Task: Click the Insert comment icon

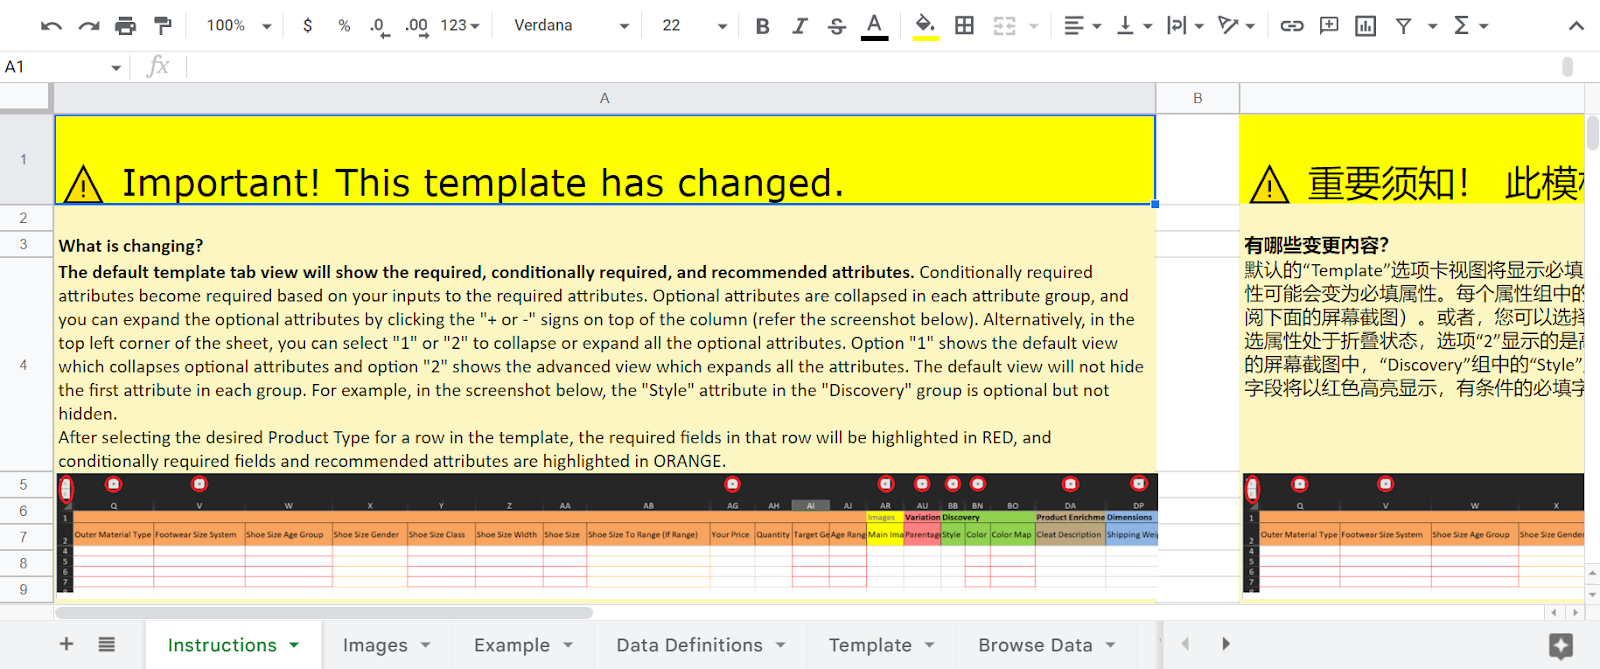Action: (1328, 26)
